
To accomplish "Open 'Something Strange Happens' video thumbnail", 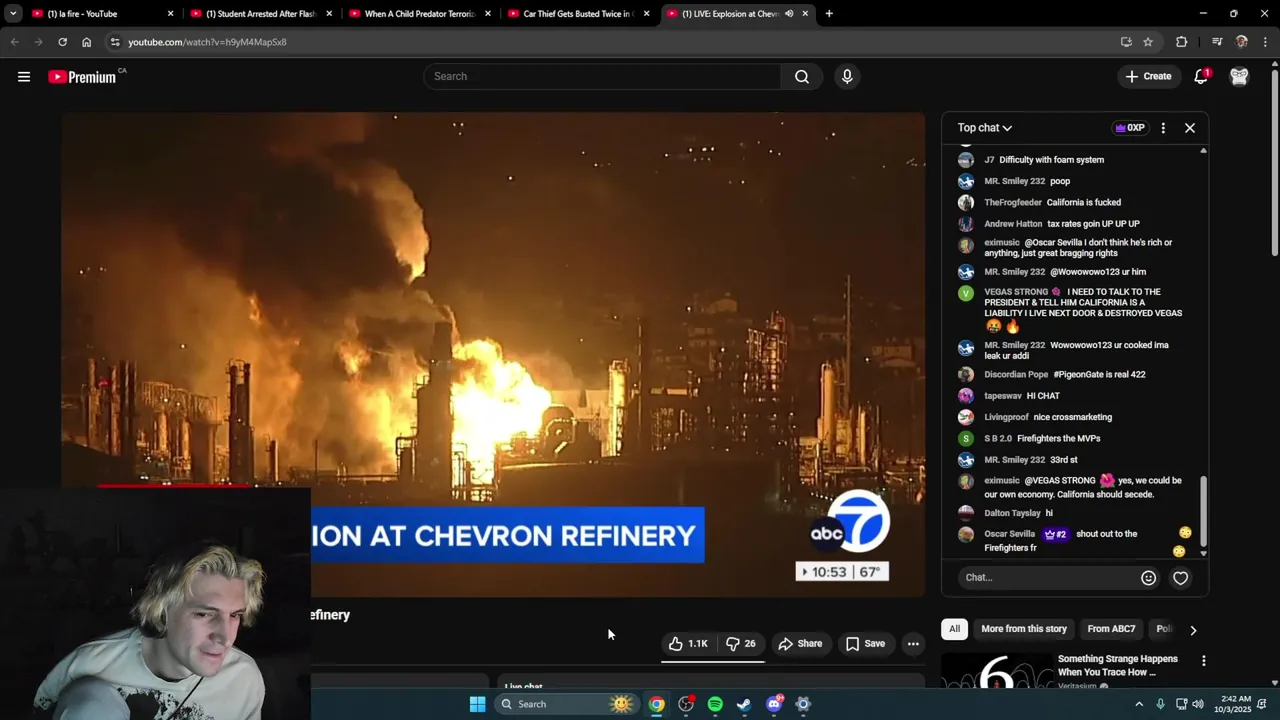I will [997, 672].
